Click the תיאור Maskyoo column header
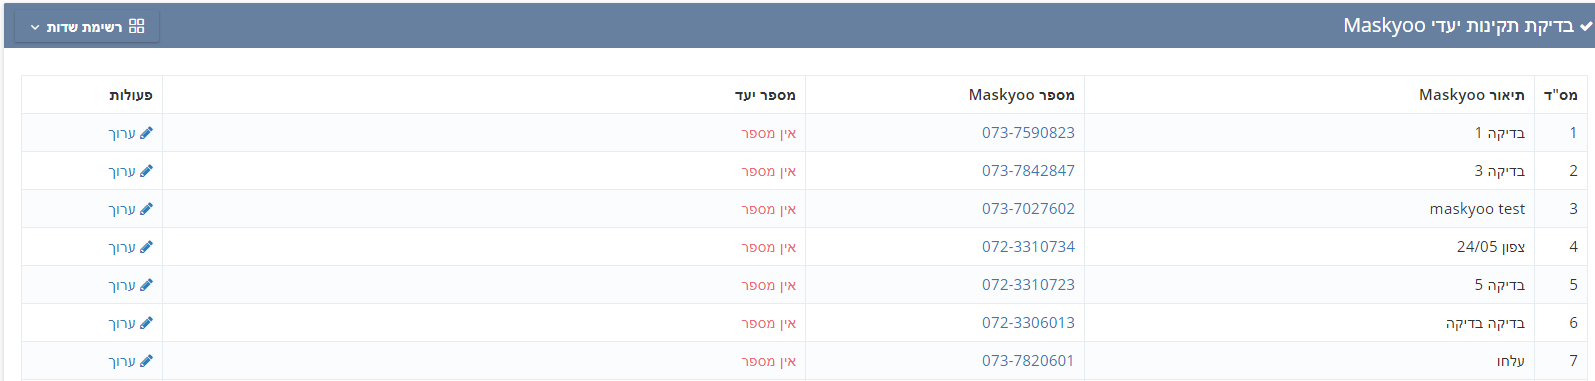Viewport: 1595px width, 381px height. click(x=1472, y=95)
